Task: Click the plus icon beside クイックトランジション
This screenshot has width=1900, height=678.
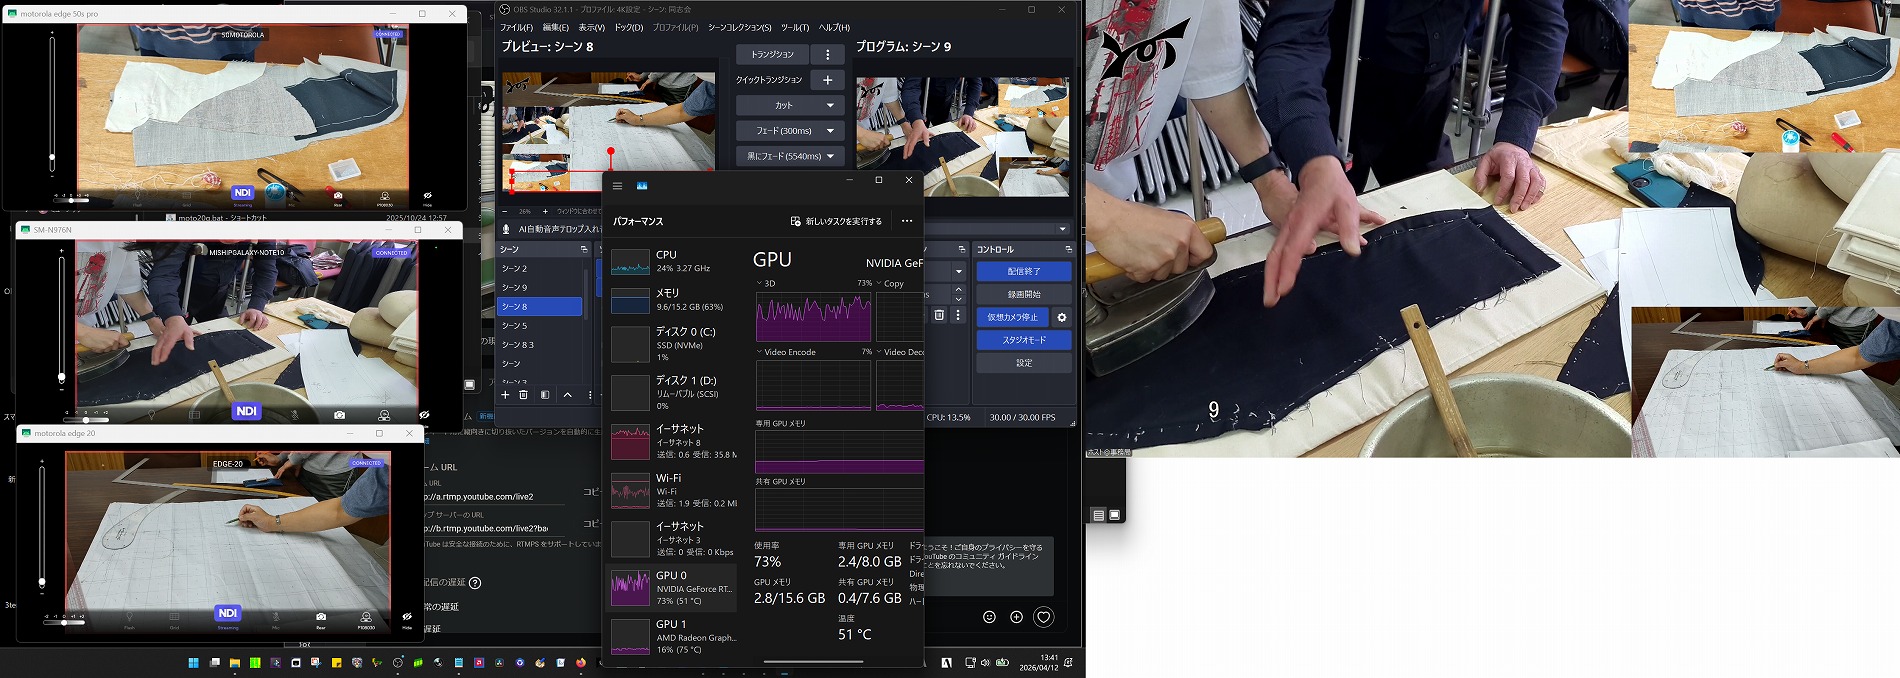Action: click(827, 80)
